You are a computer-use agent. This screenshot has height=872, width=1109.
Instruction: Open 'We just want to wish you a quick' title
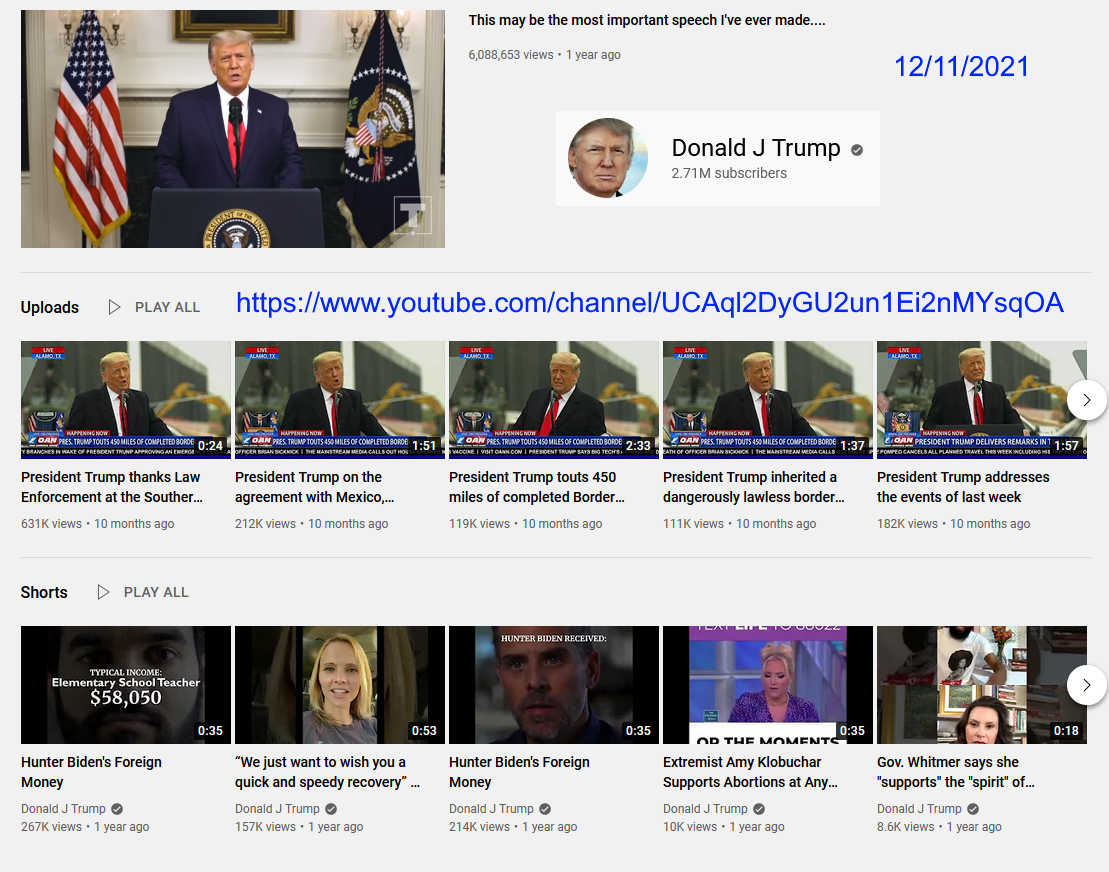327,772
